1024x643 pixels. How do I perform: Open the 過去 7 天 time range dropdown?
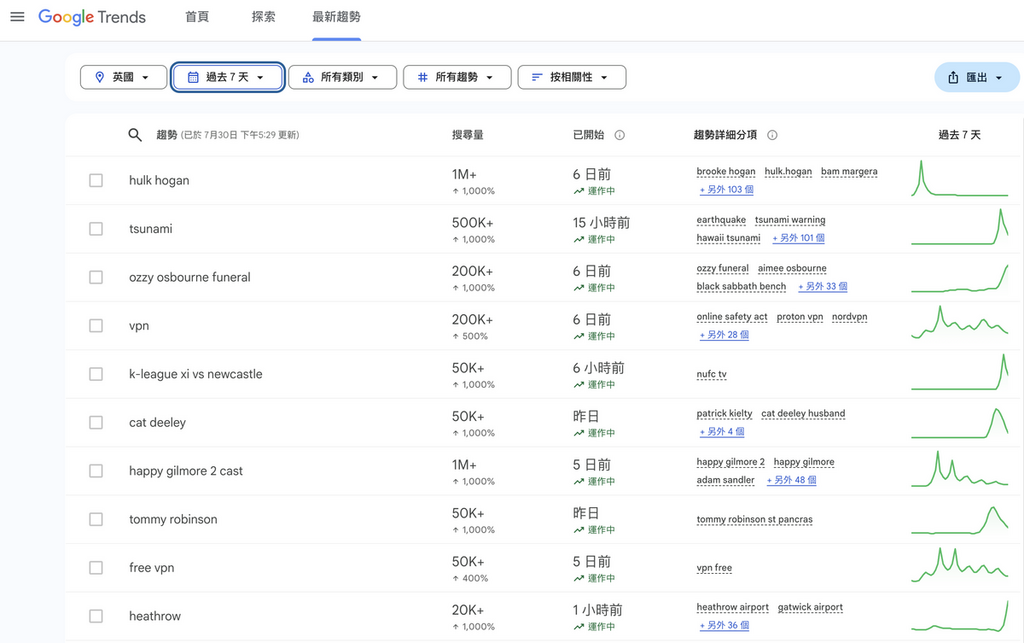point(227,77)
